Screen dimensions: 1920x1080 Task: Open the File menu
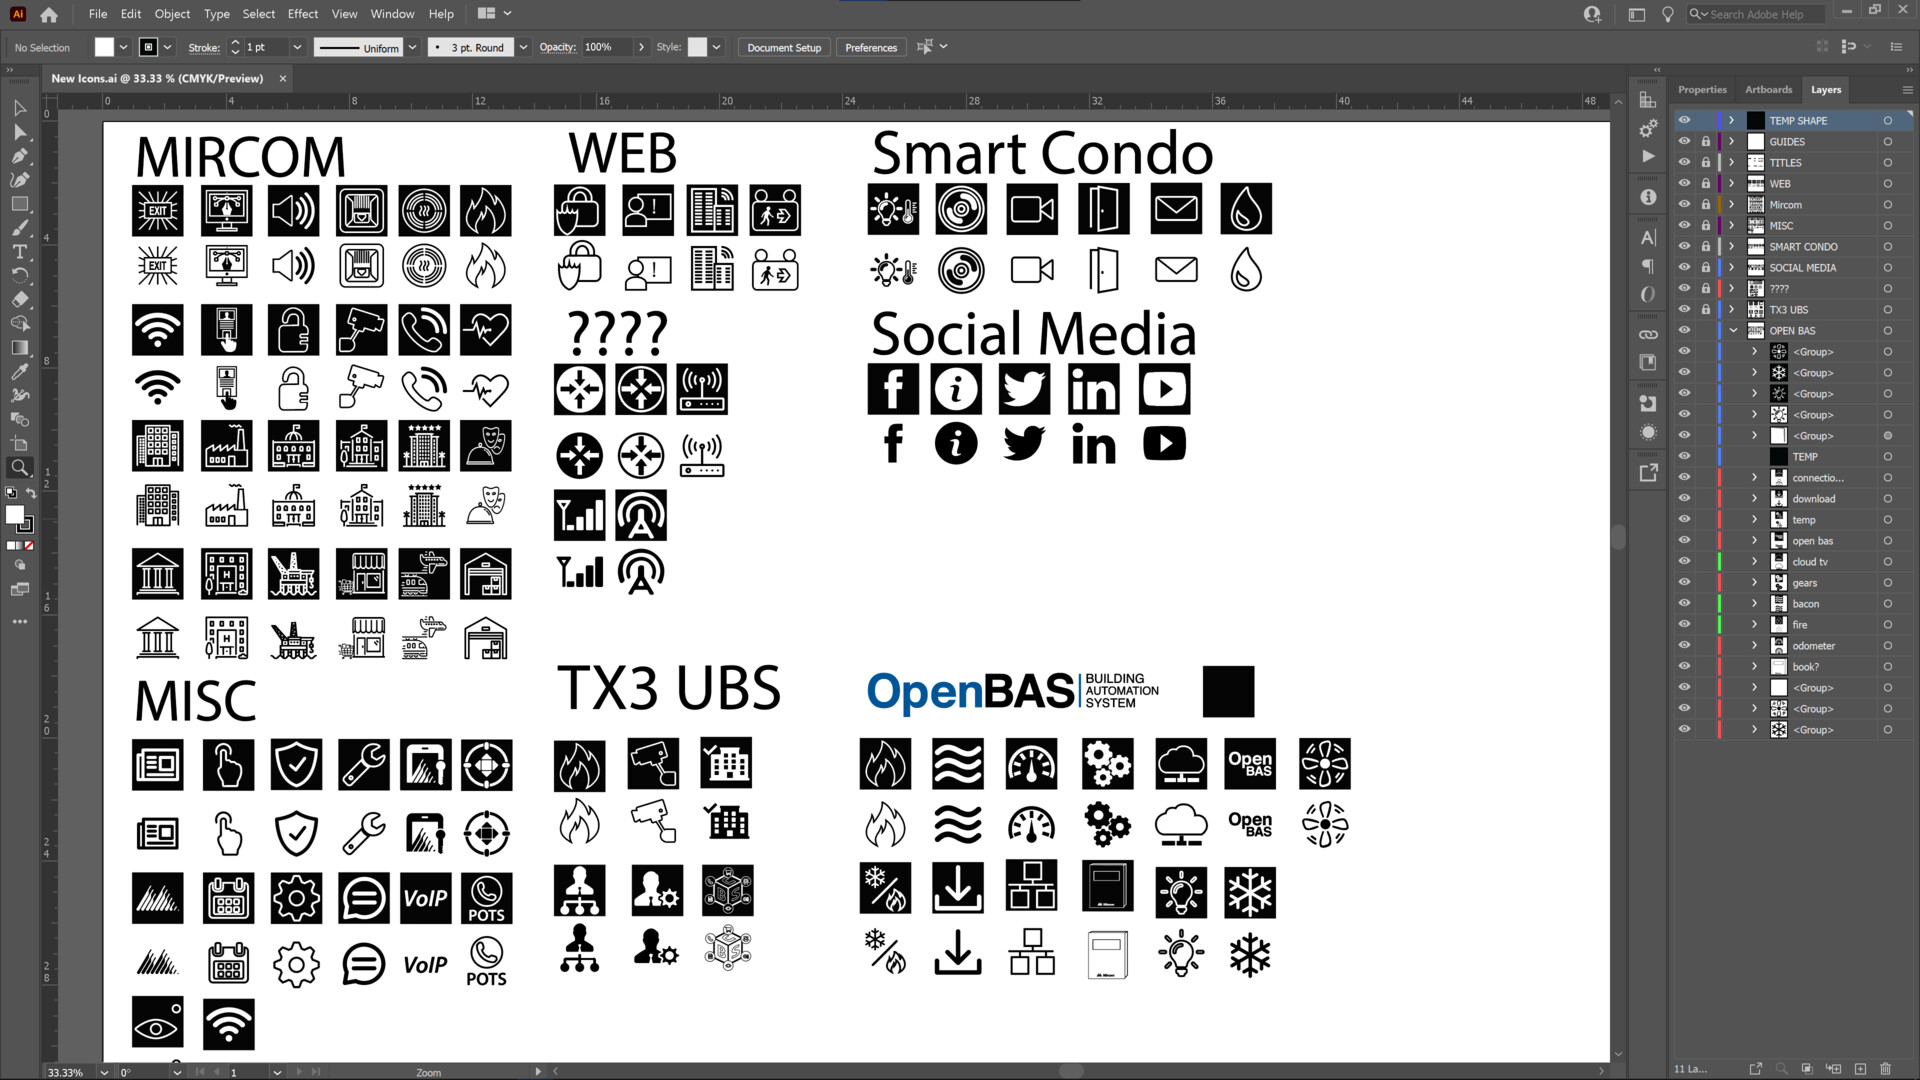pyautogui.click(x=97, y=14)
